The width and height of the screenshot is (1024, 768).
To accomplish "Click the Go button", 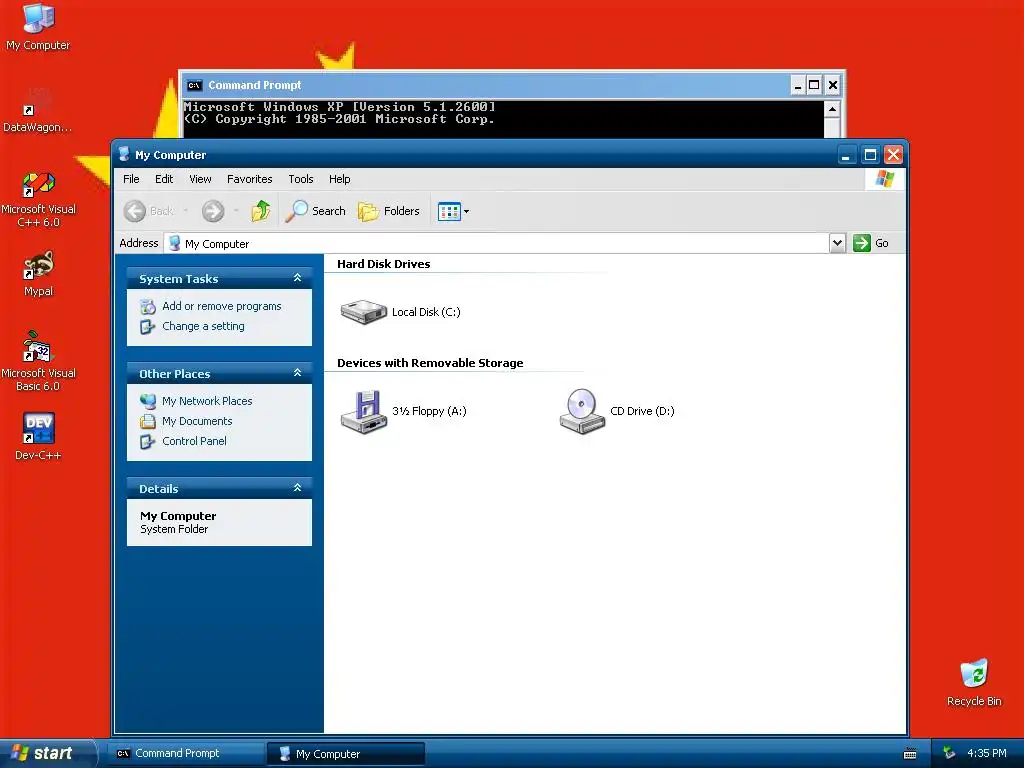I will tap(871, 243).
